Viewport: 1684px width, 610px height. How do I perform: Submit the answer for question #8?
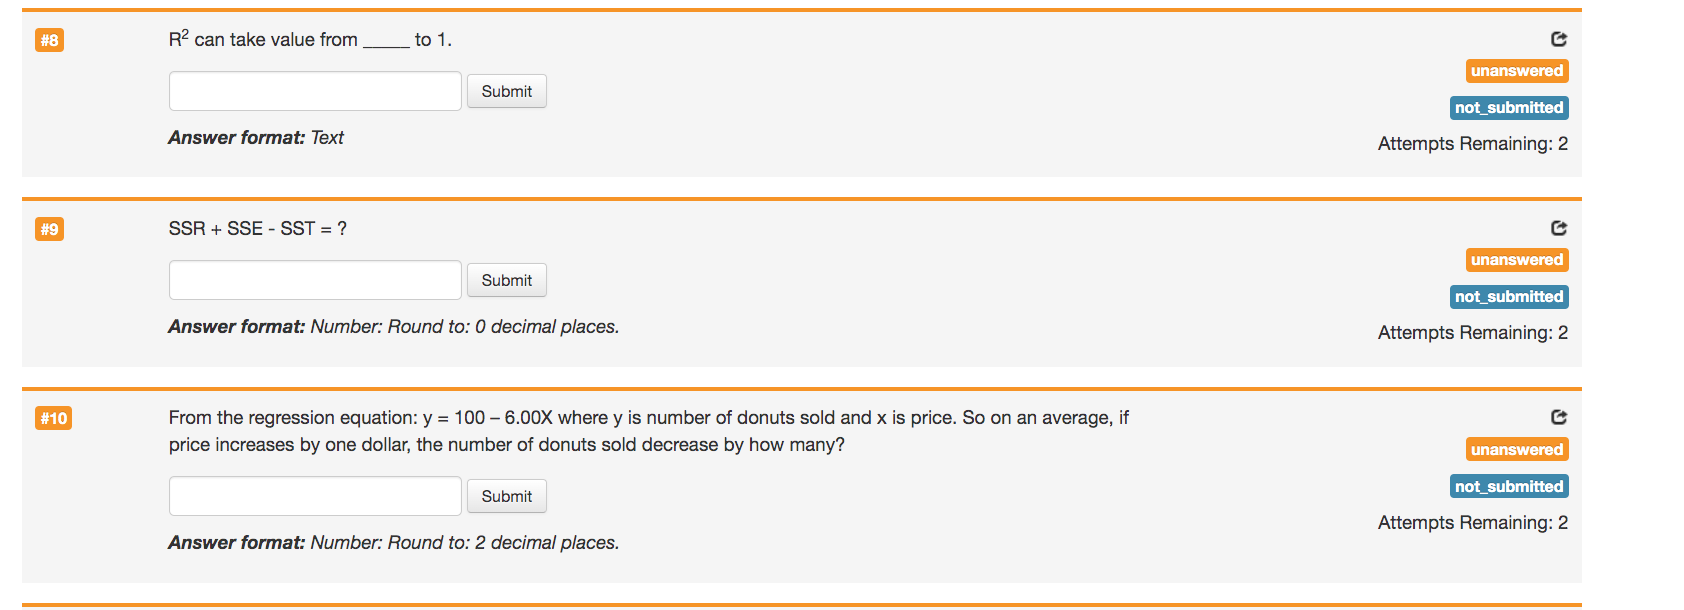(506, 90)
